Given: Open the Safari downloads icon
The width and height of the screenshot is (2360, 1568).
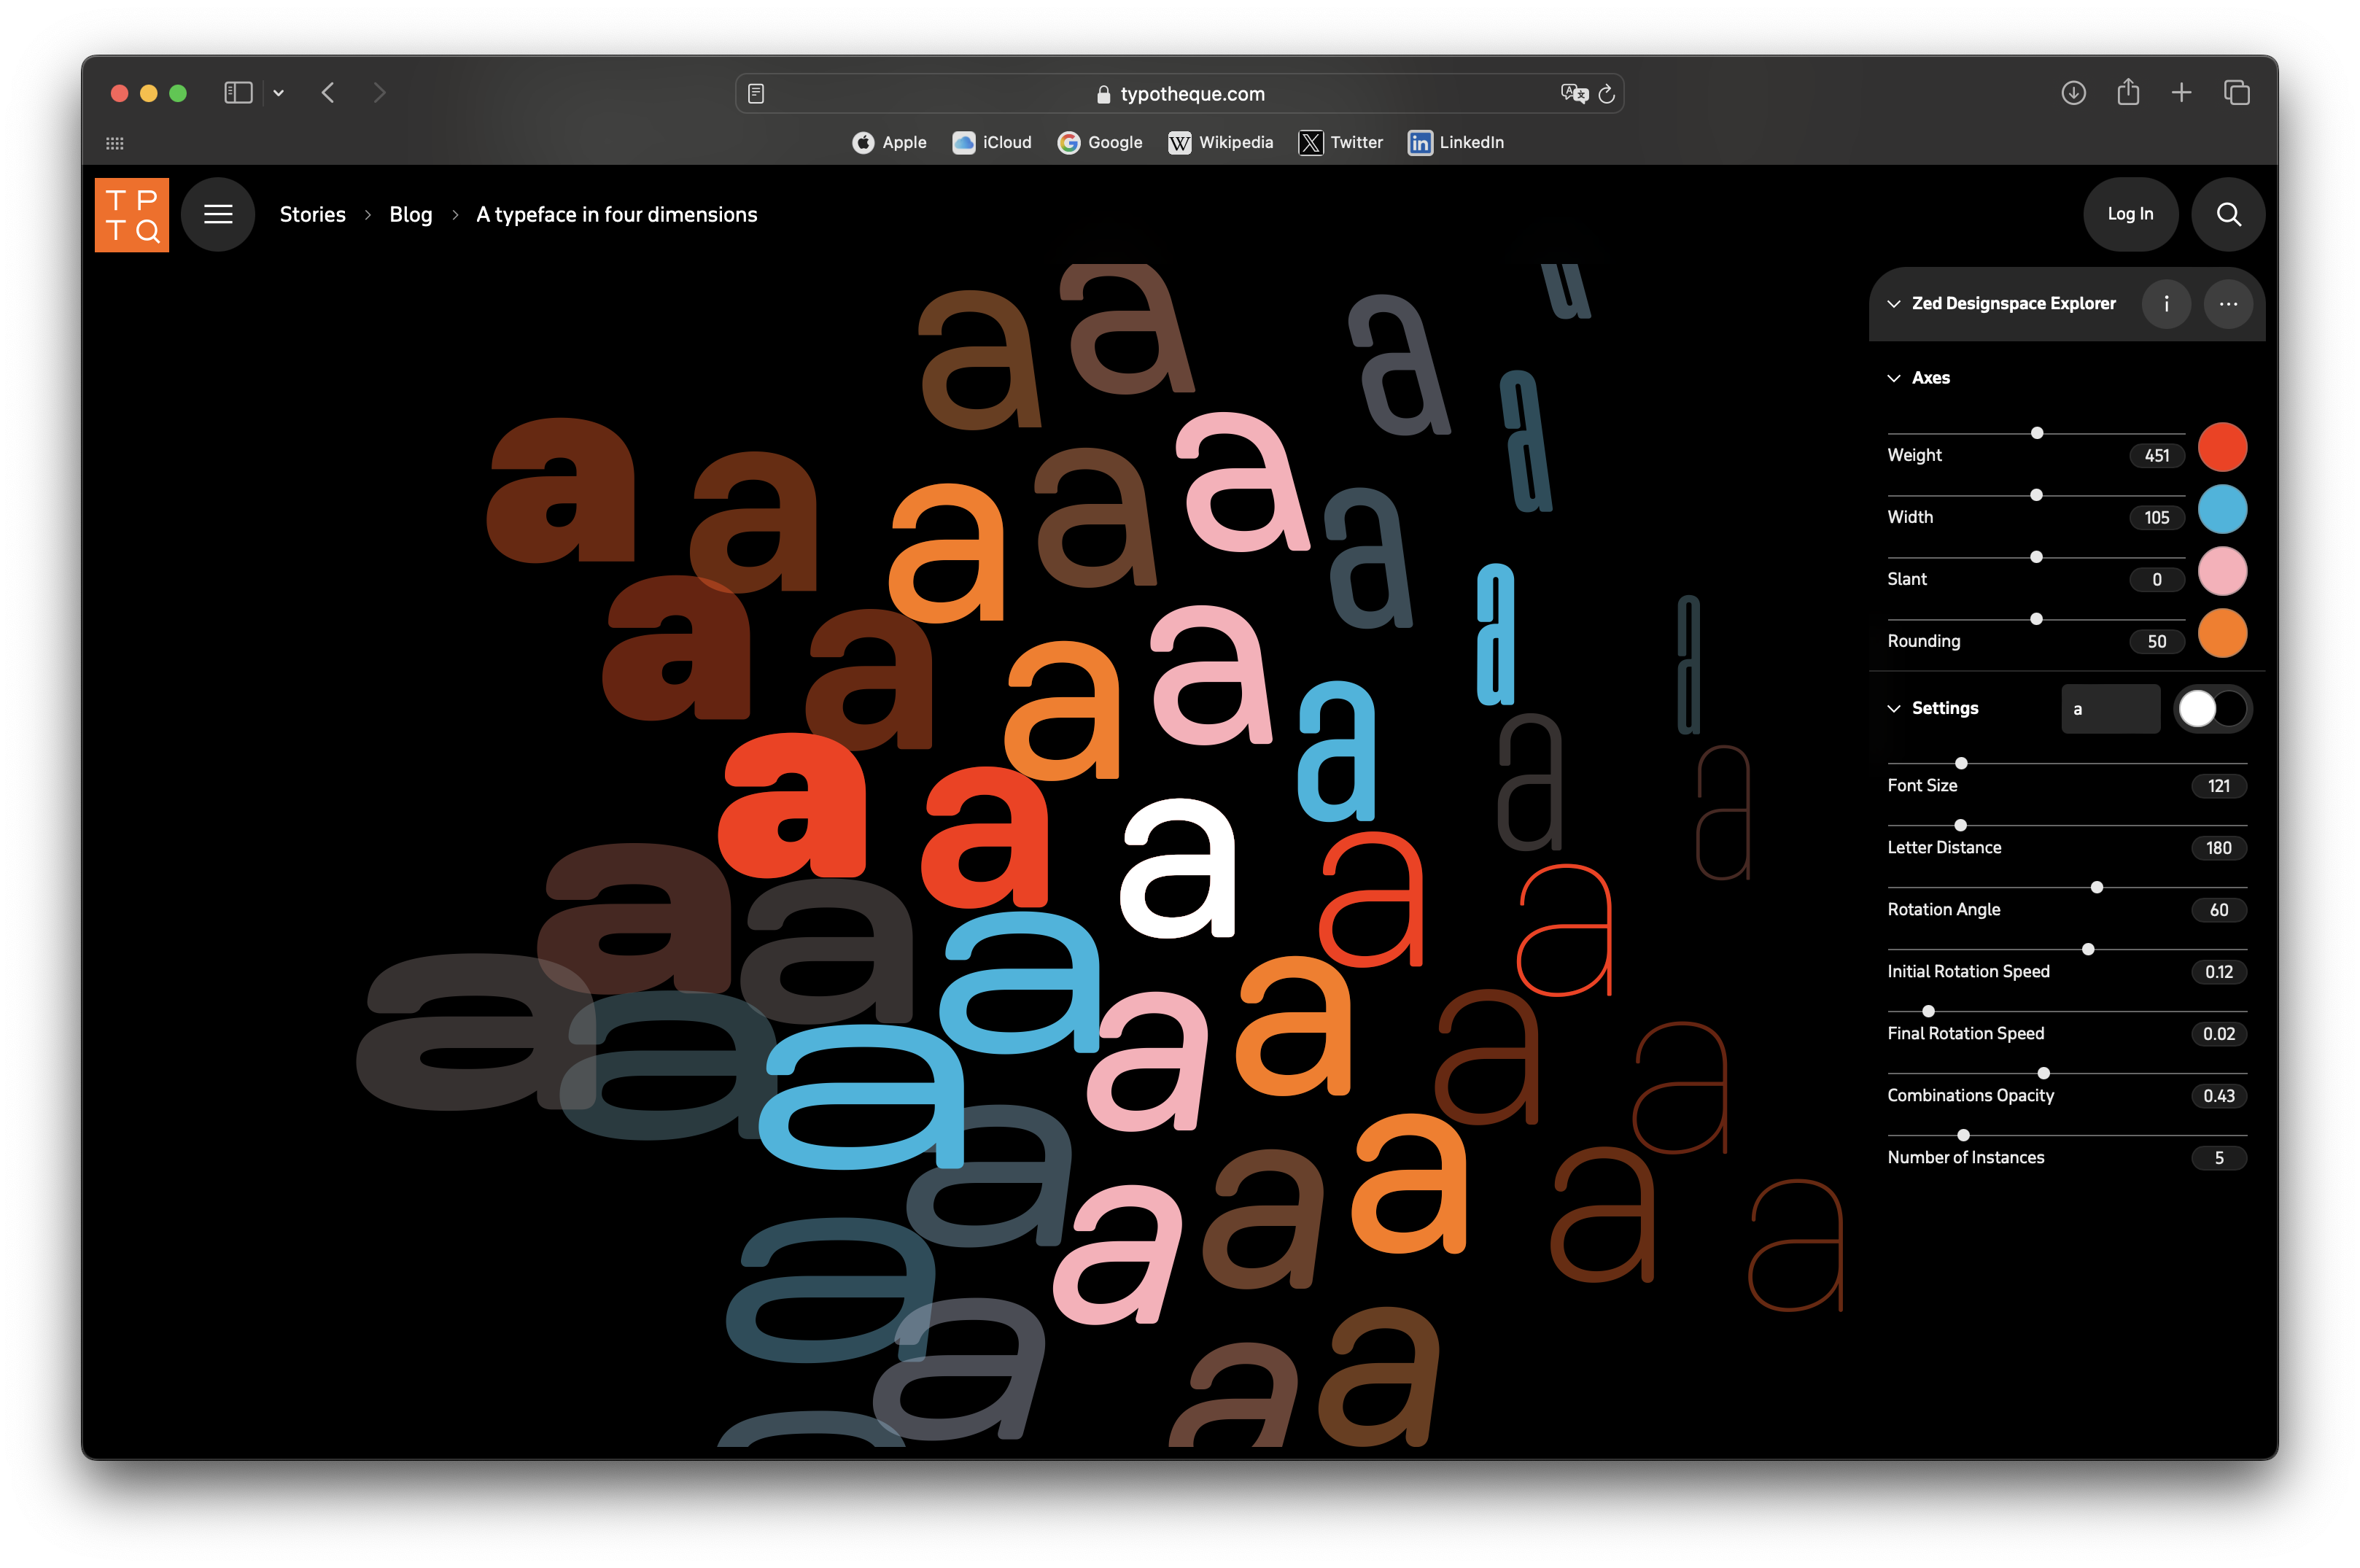Looking at the screenshot, I should click(2073, 93).
